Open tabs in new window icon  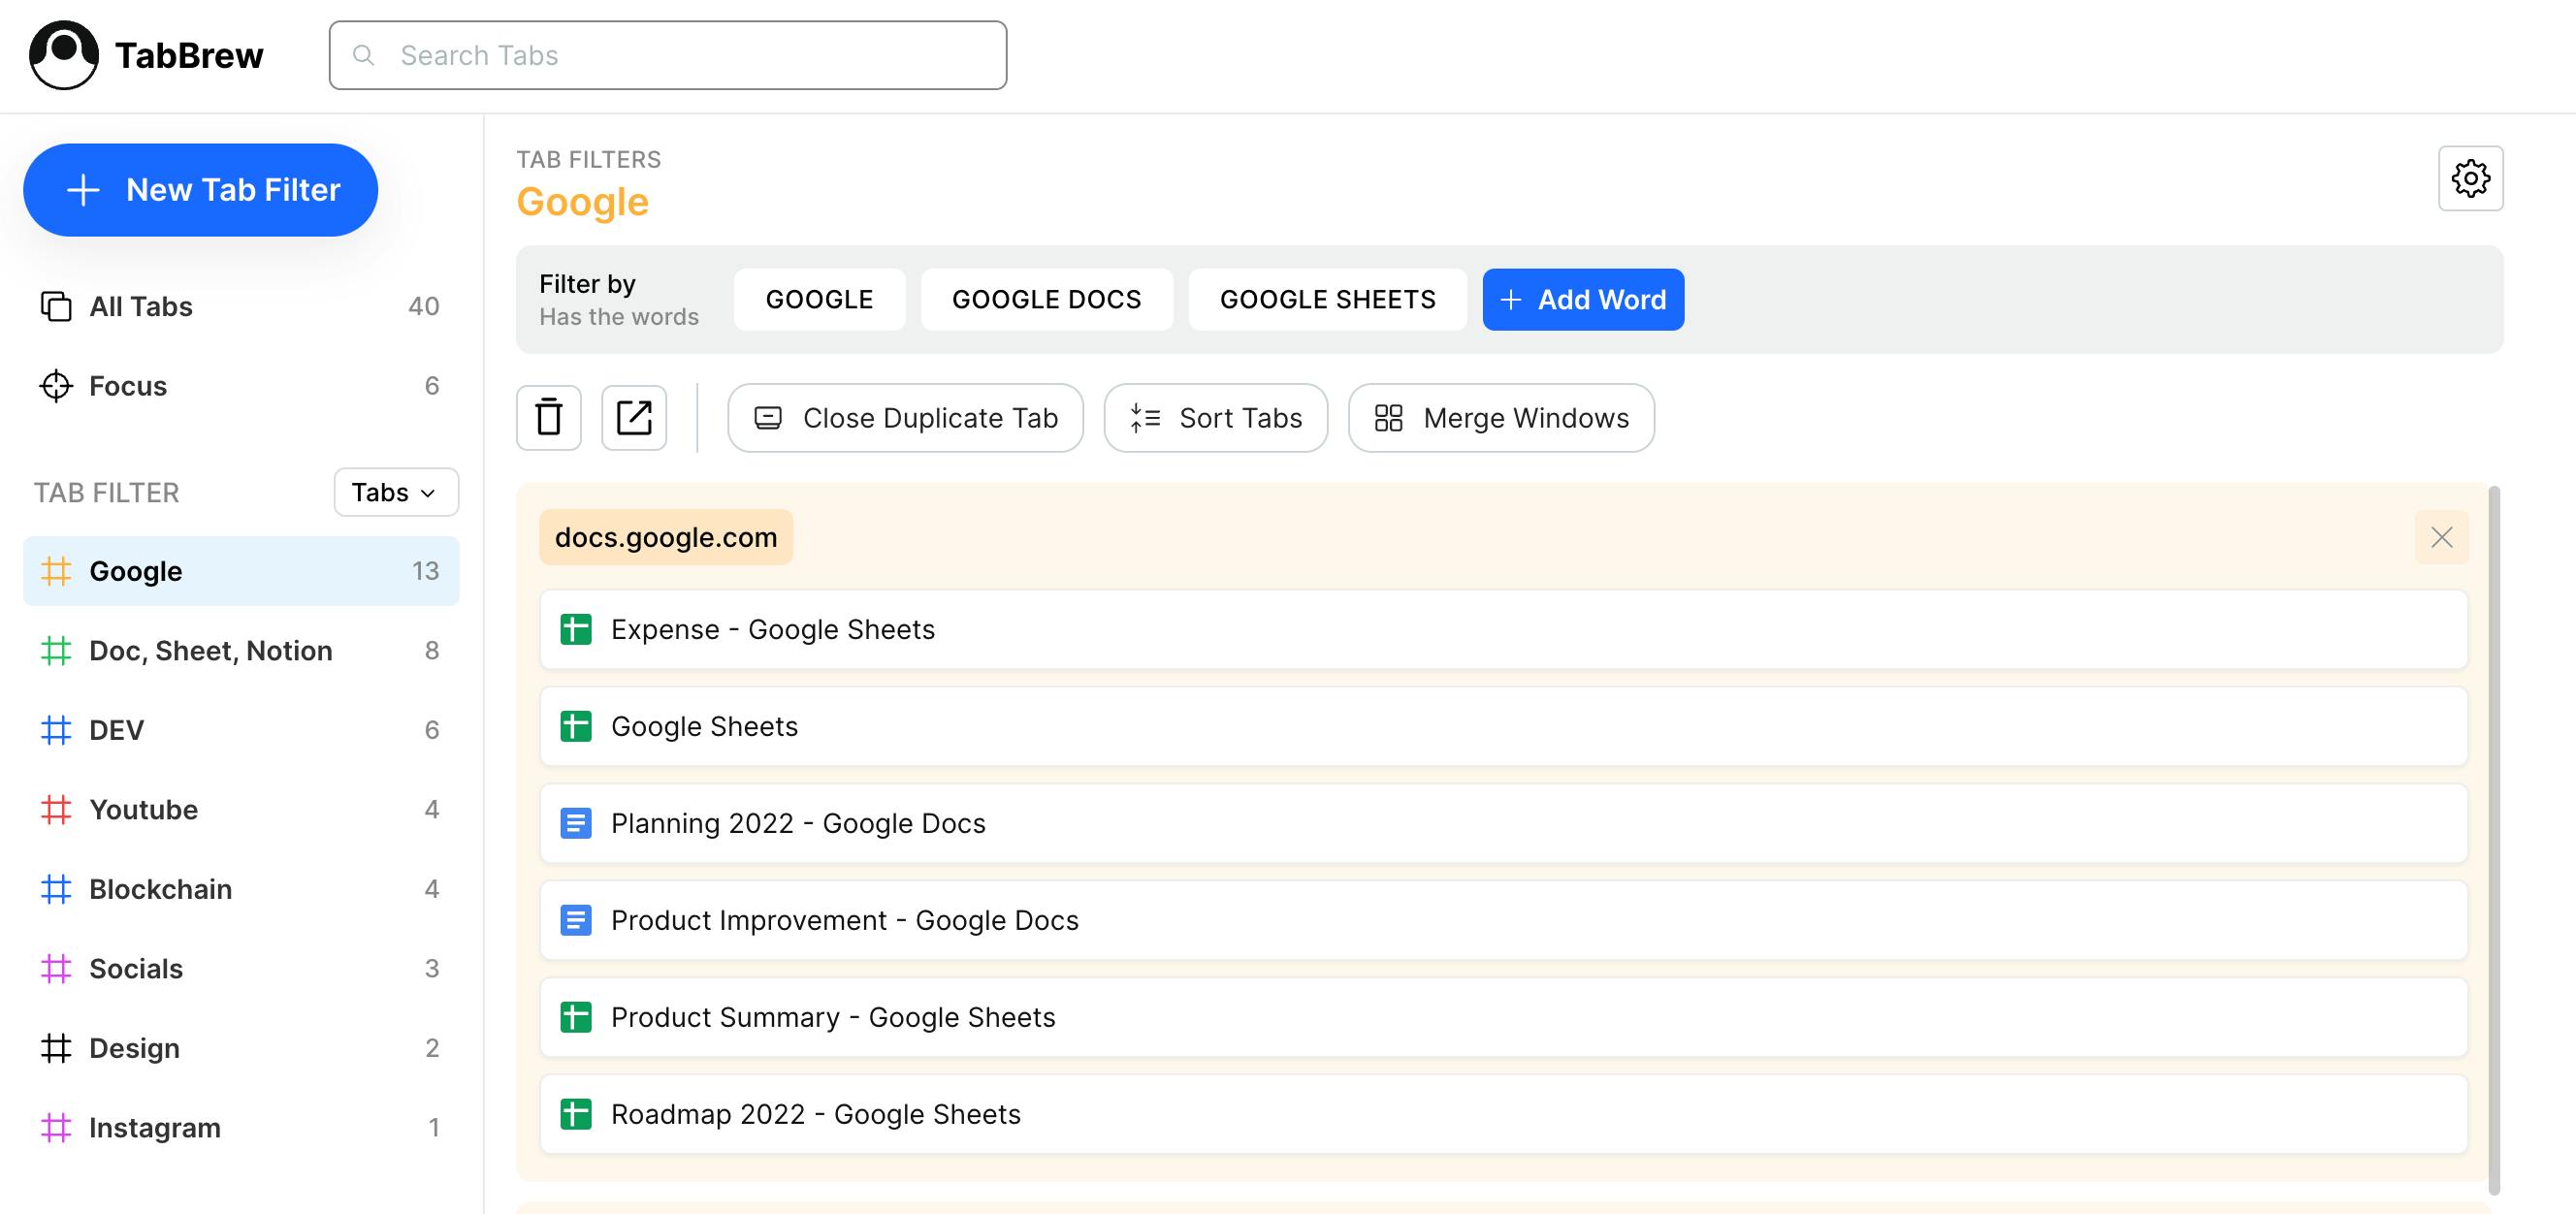pos(634,418)
